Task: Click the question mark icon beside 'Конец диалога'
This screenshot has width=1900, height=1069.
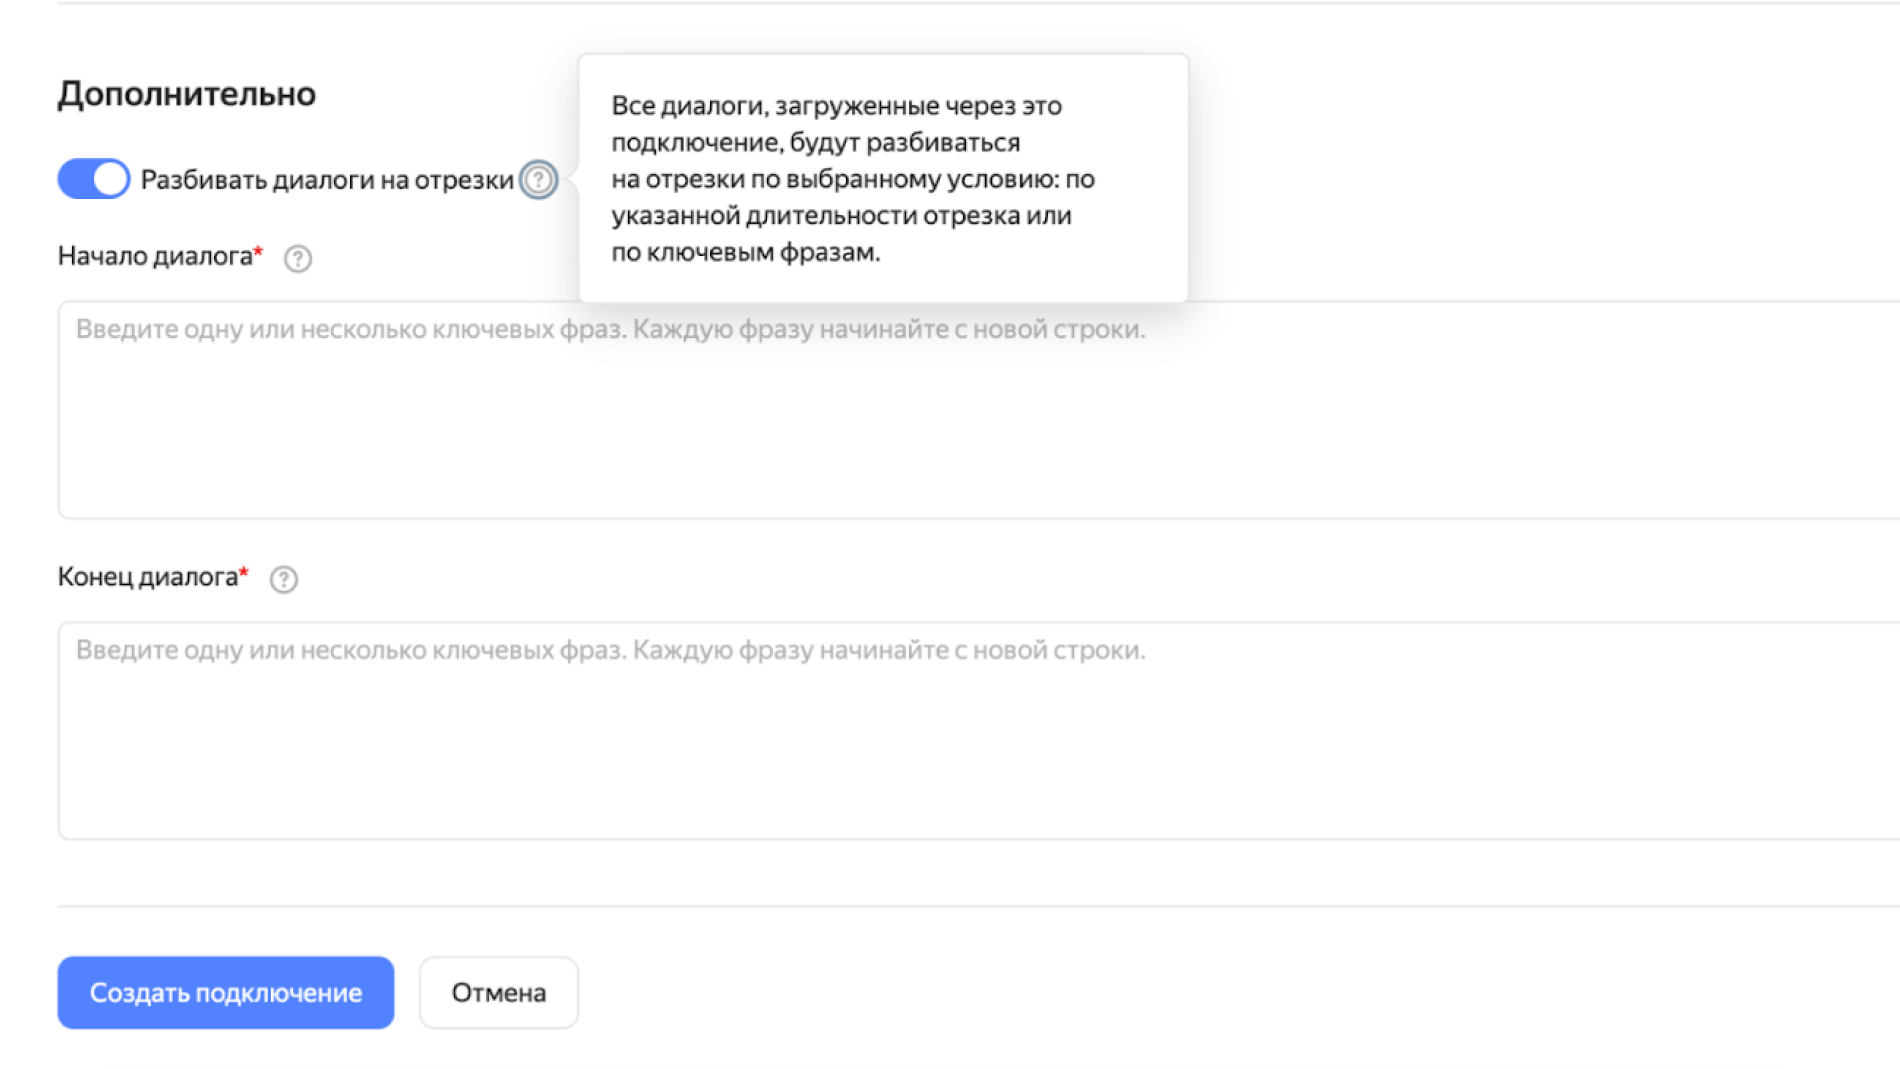Action: (283, 578)
